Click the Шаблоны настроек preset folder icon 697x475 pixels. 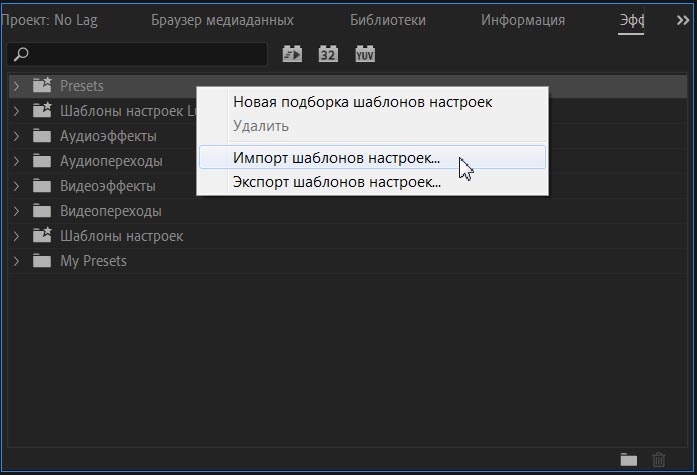pyautogui.click(x=42, y=235)
